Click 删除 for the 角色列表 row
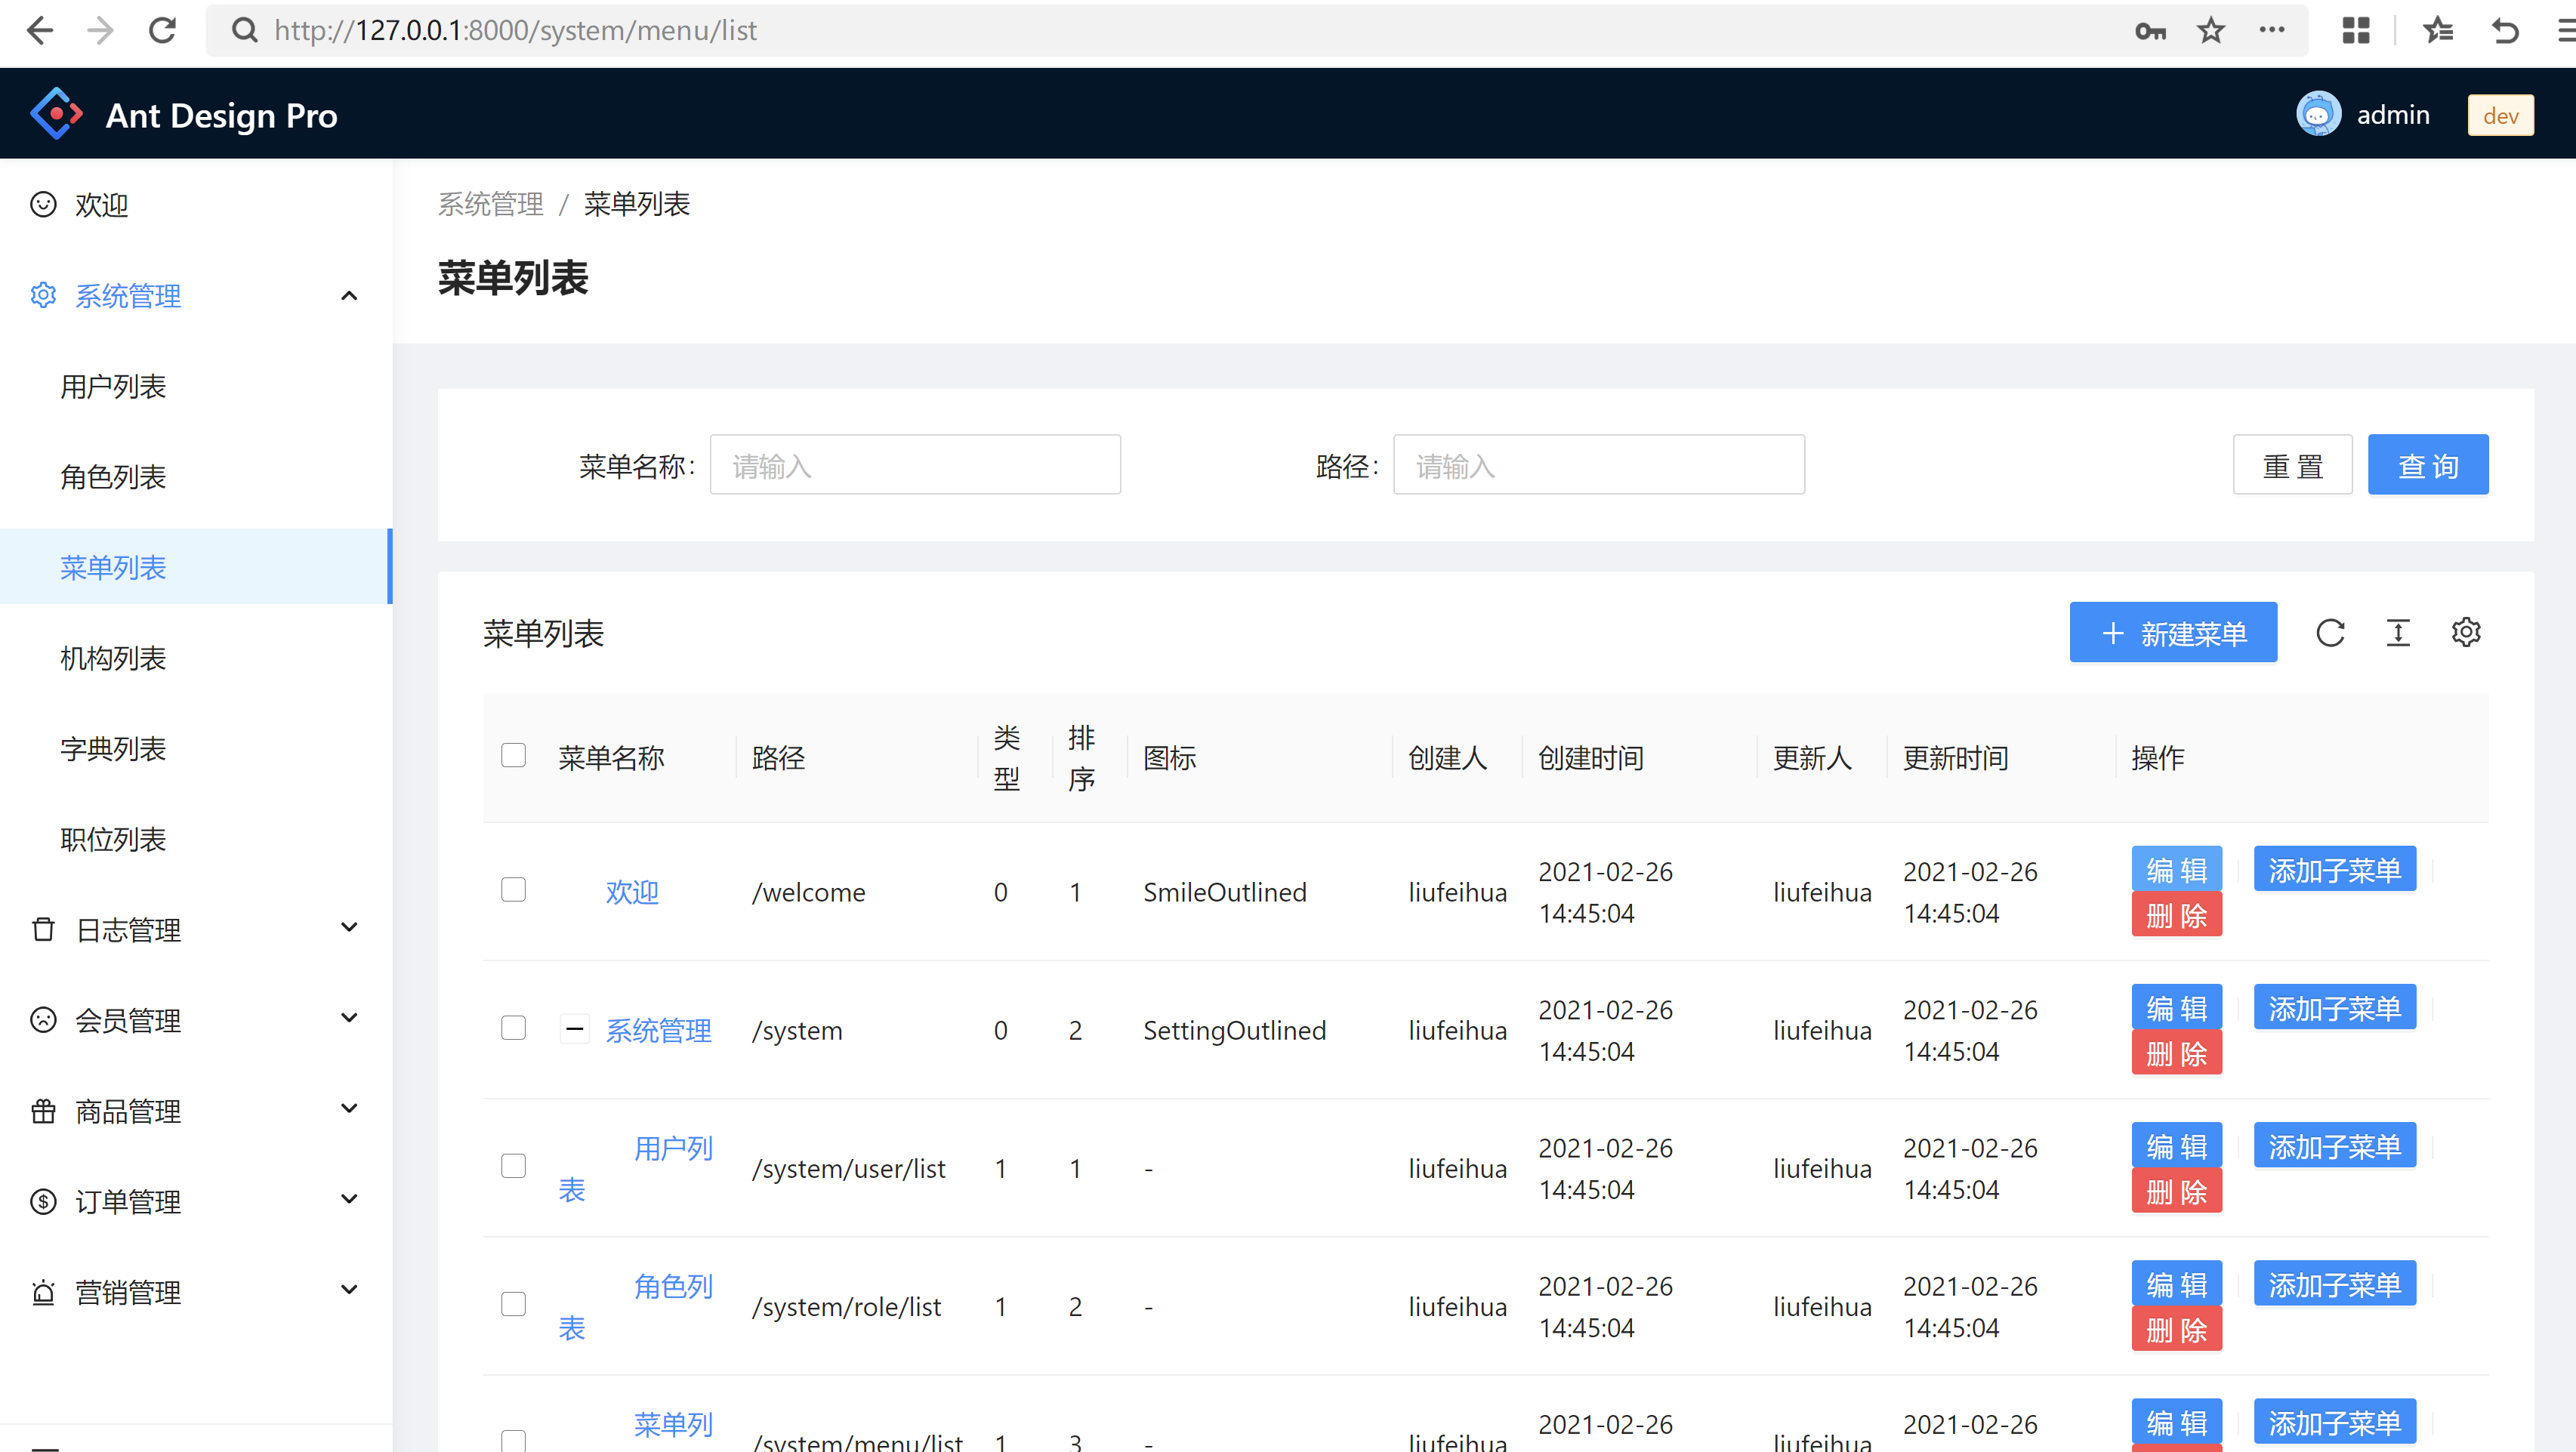The image size is (2576, 1452). (2176, 1330)
